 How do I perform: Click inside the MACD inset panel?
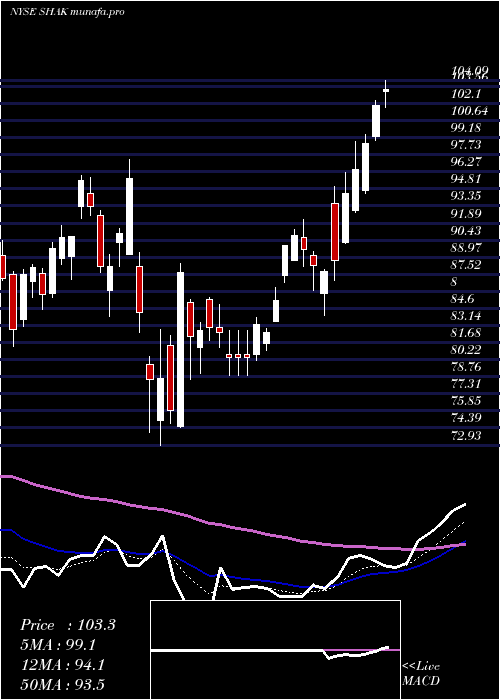[x=275, y=650]
